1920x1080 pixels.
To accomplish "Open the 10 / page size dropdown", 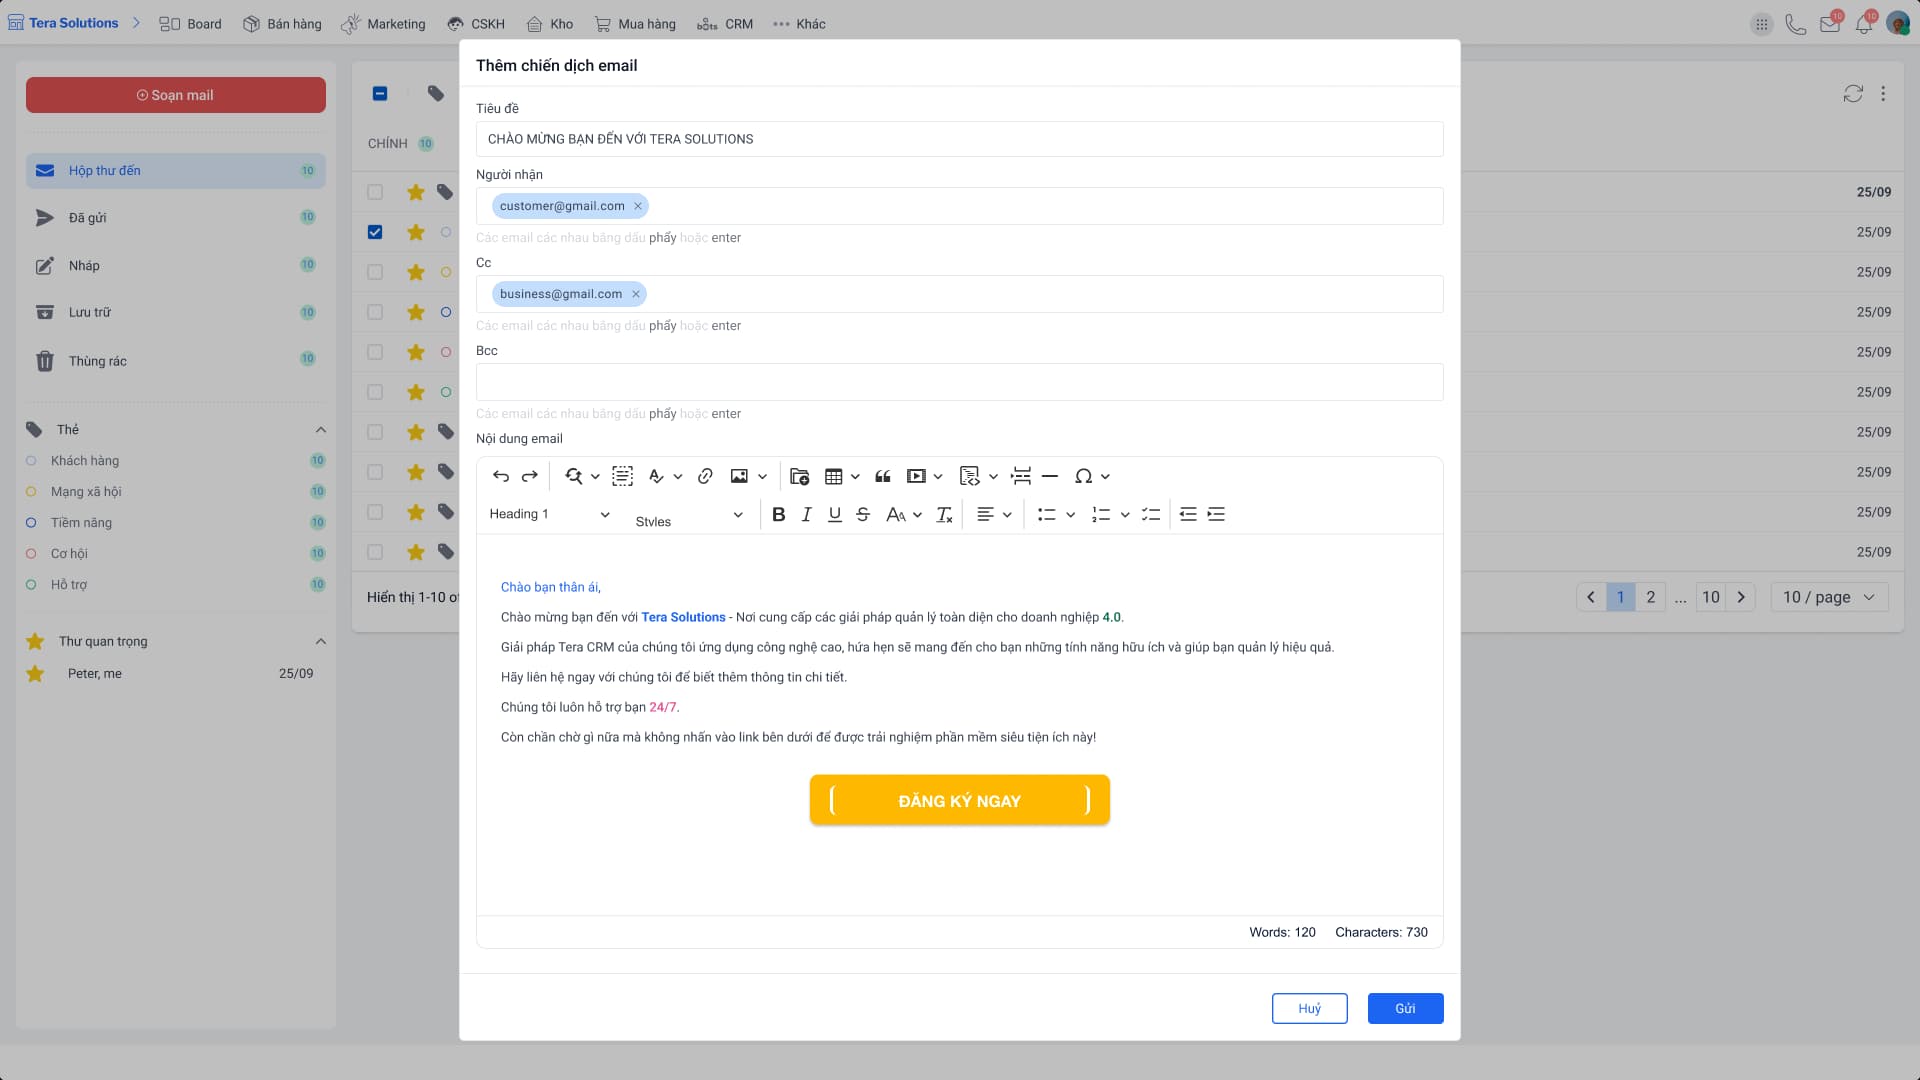I will (x=1829, y=597).
